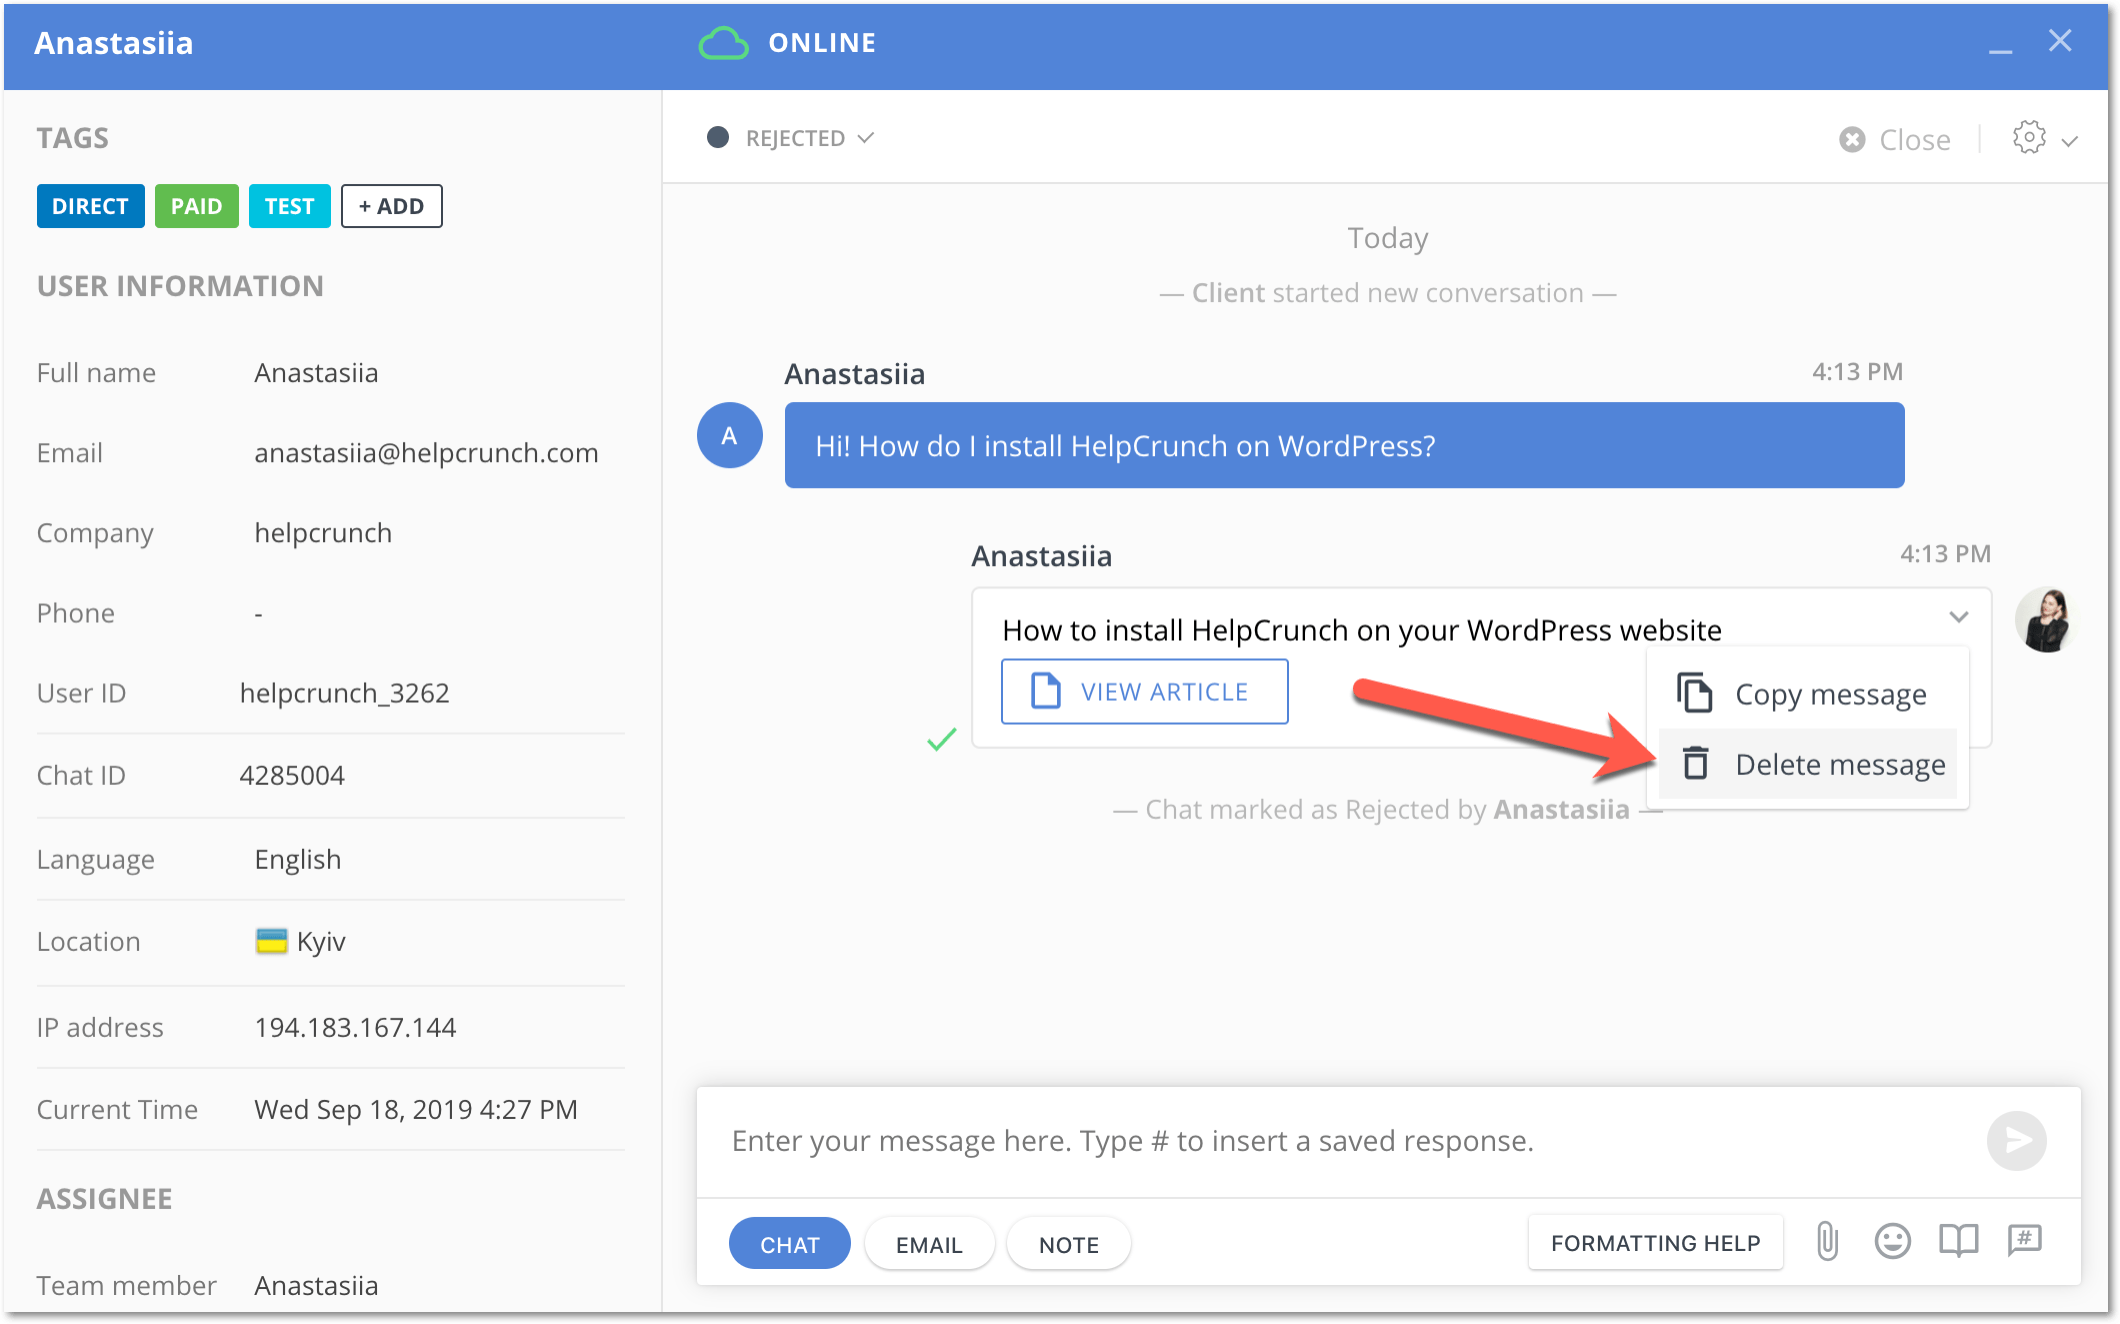The width and height of the screenshot is (2120, 1324).
Task: Click the Chat ID 4285004
Action: [292, 775]
